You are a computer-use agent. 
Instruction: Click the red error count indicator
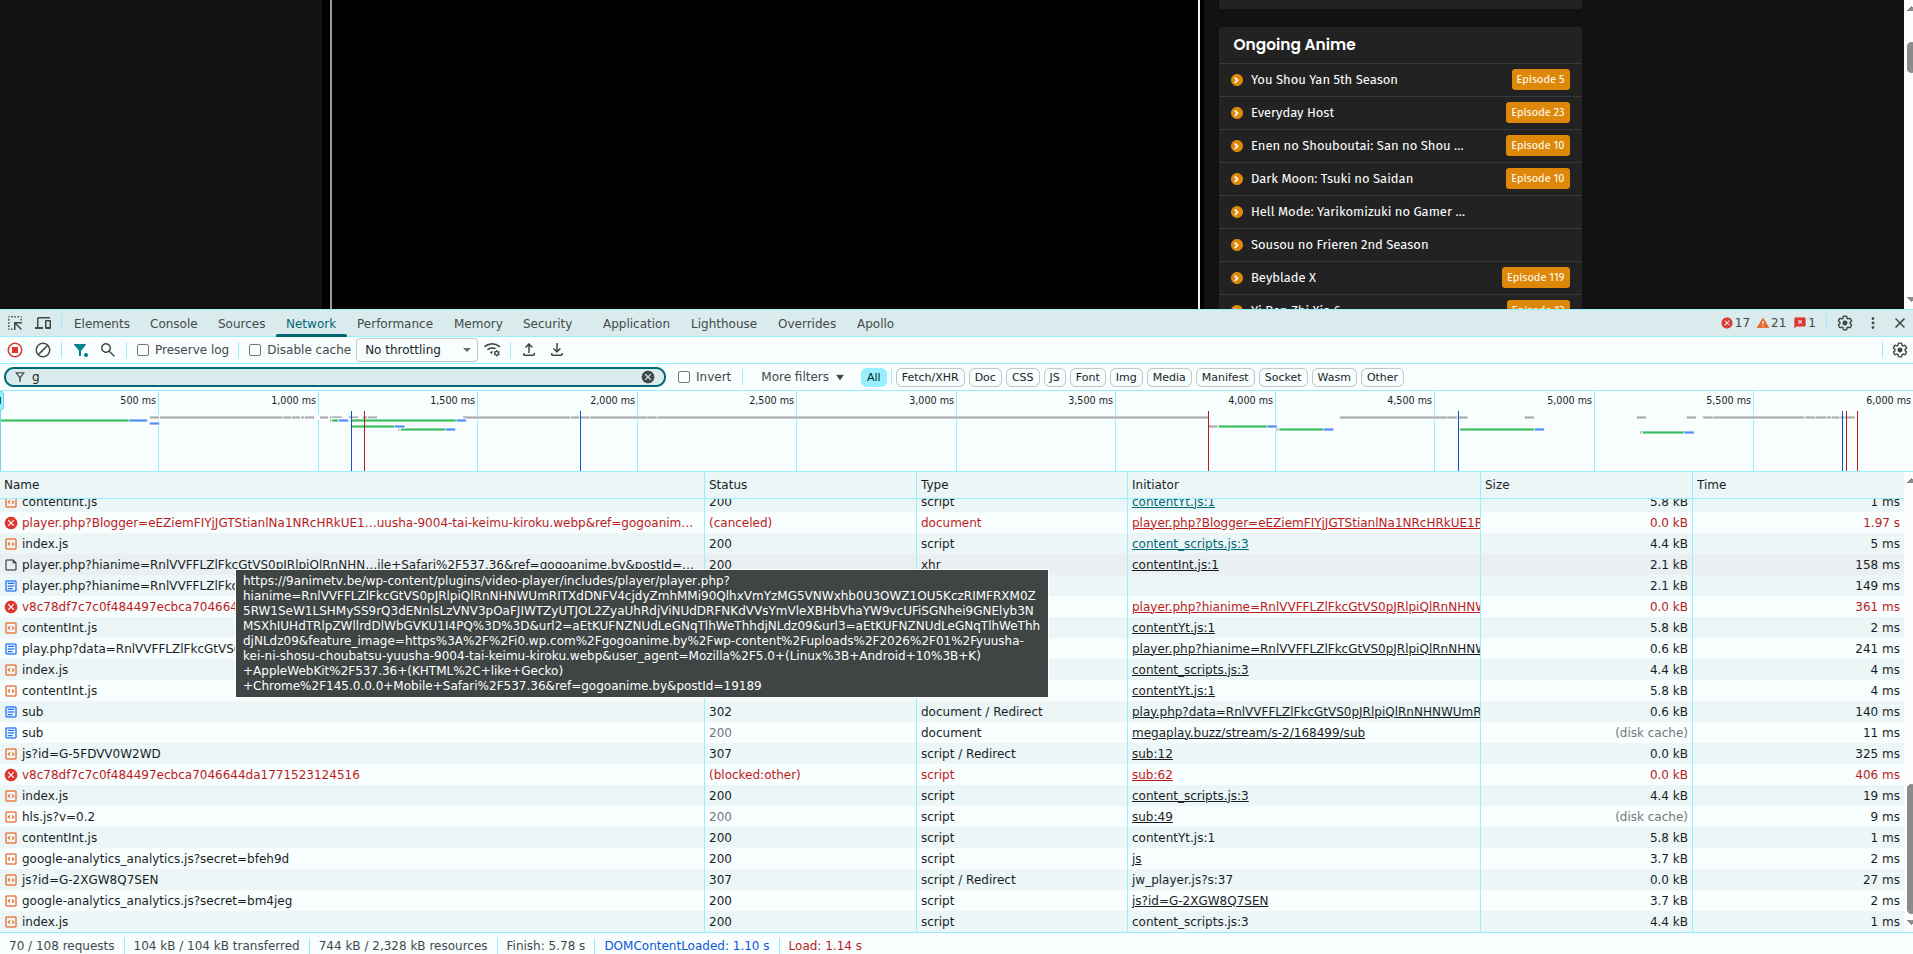pyautogui.click(x=1735, y=323)
